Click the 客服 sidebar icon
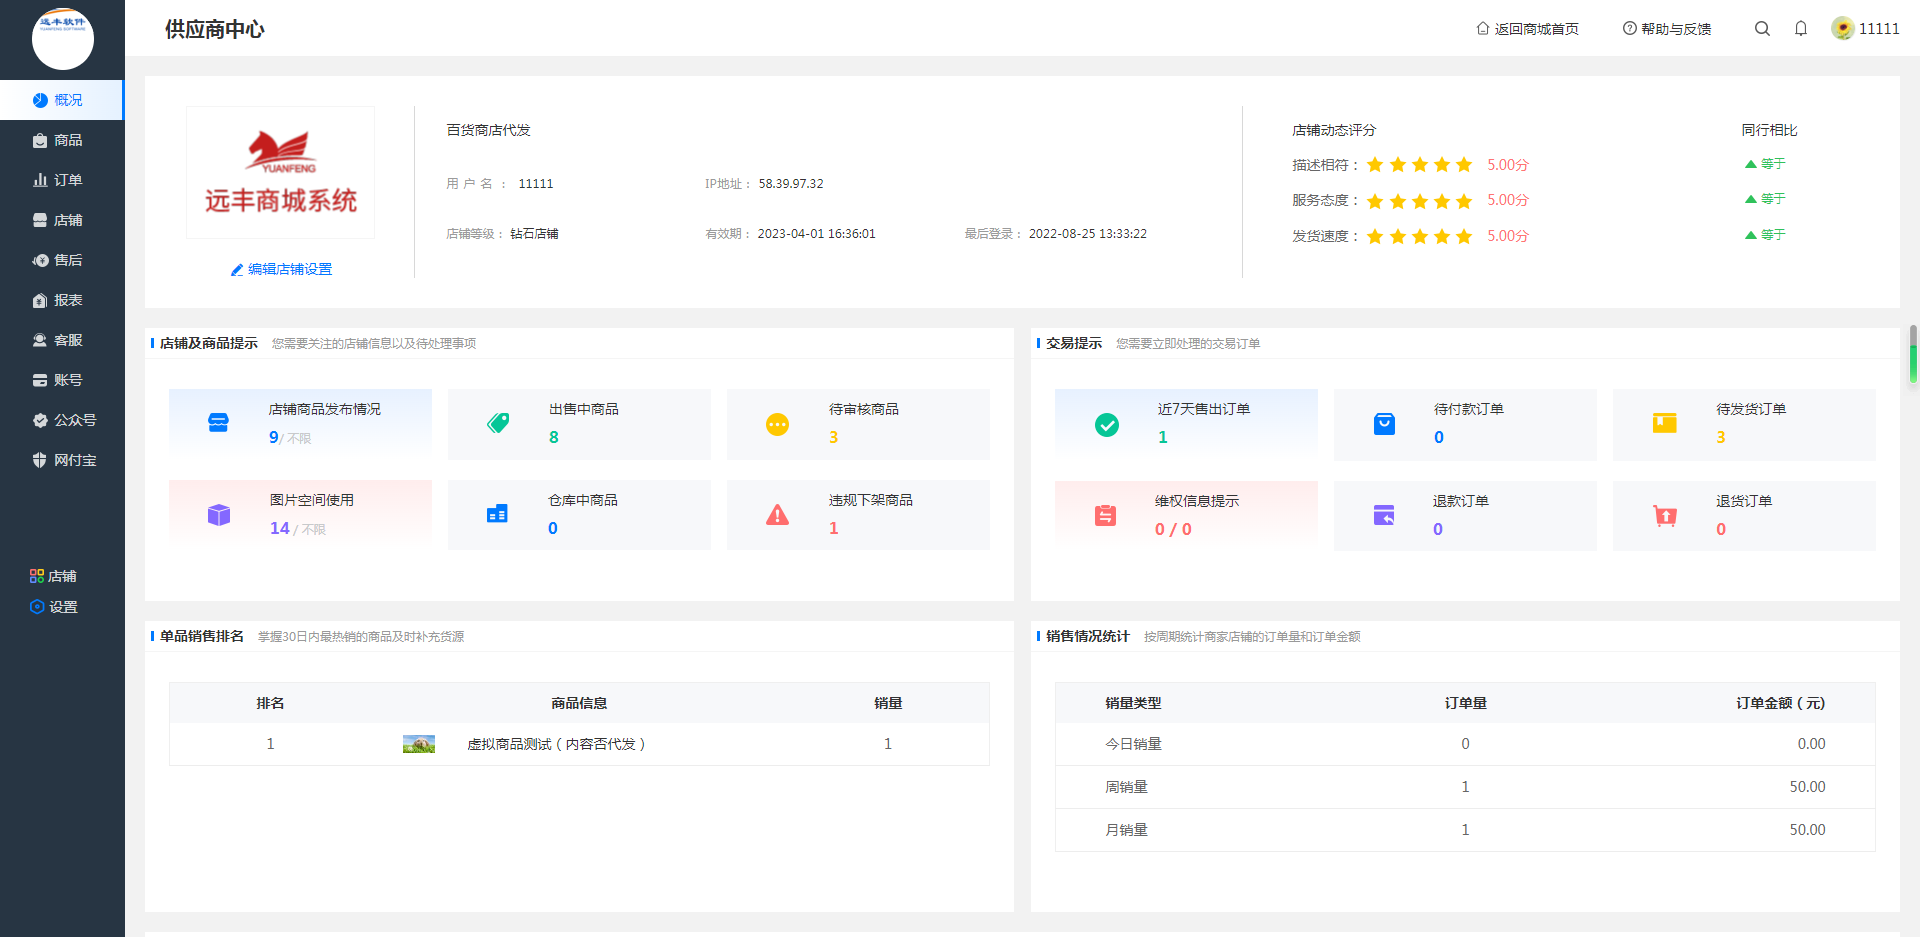Viewport: 1920px width, 937px height. (x=40, y=340)
